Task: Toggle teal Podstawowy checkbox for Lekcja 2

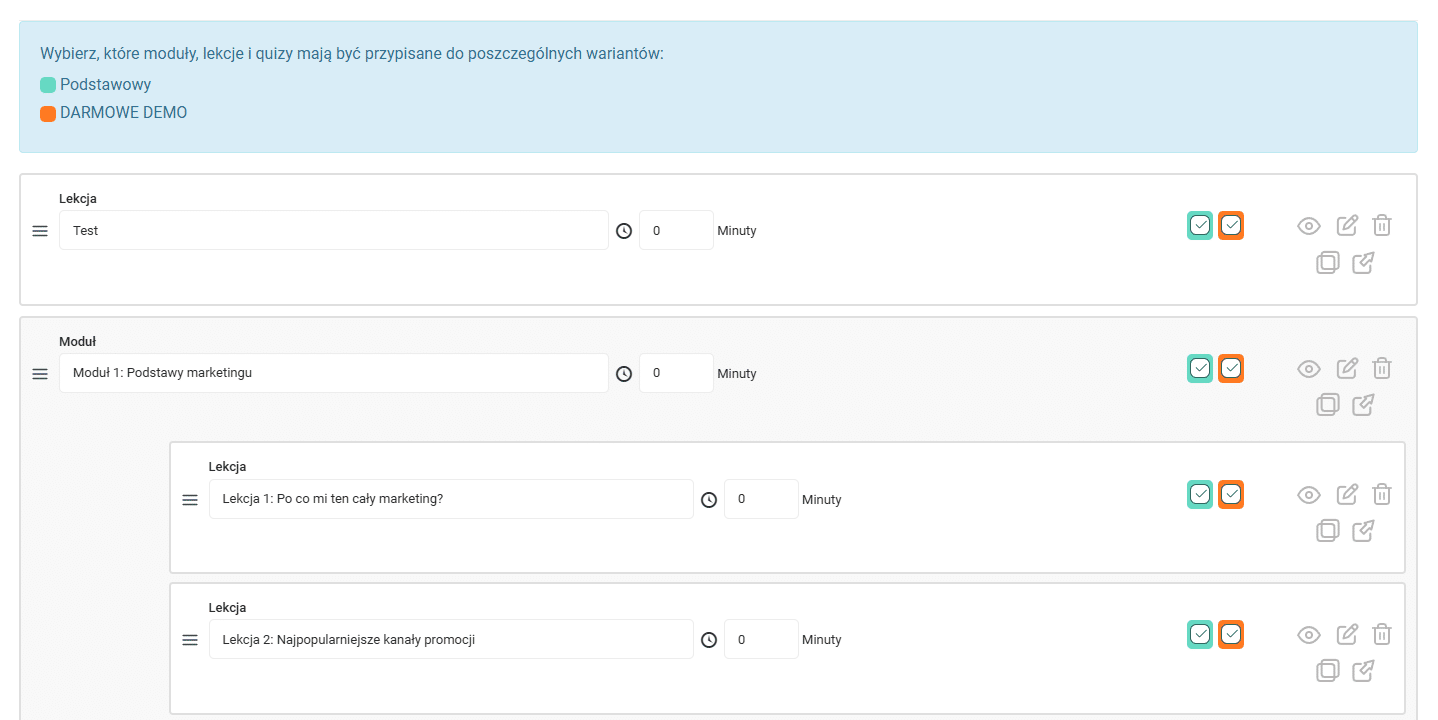Action: [1200, 635]
